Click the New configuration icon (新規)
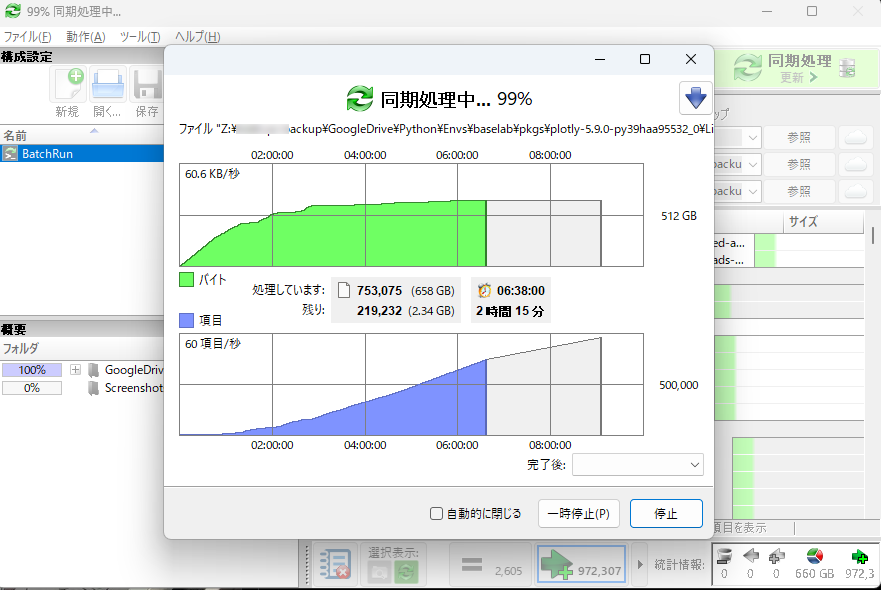 coord(68,86)
